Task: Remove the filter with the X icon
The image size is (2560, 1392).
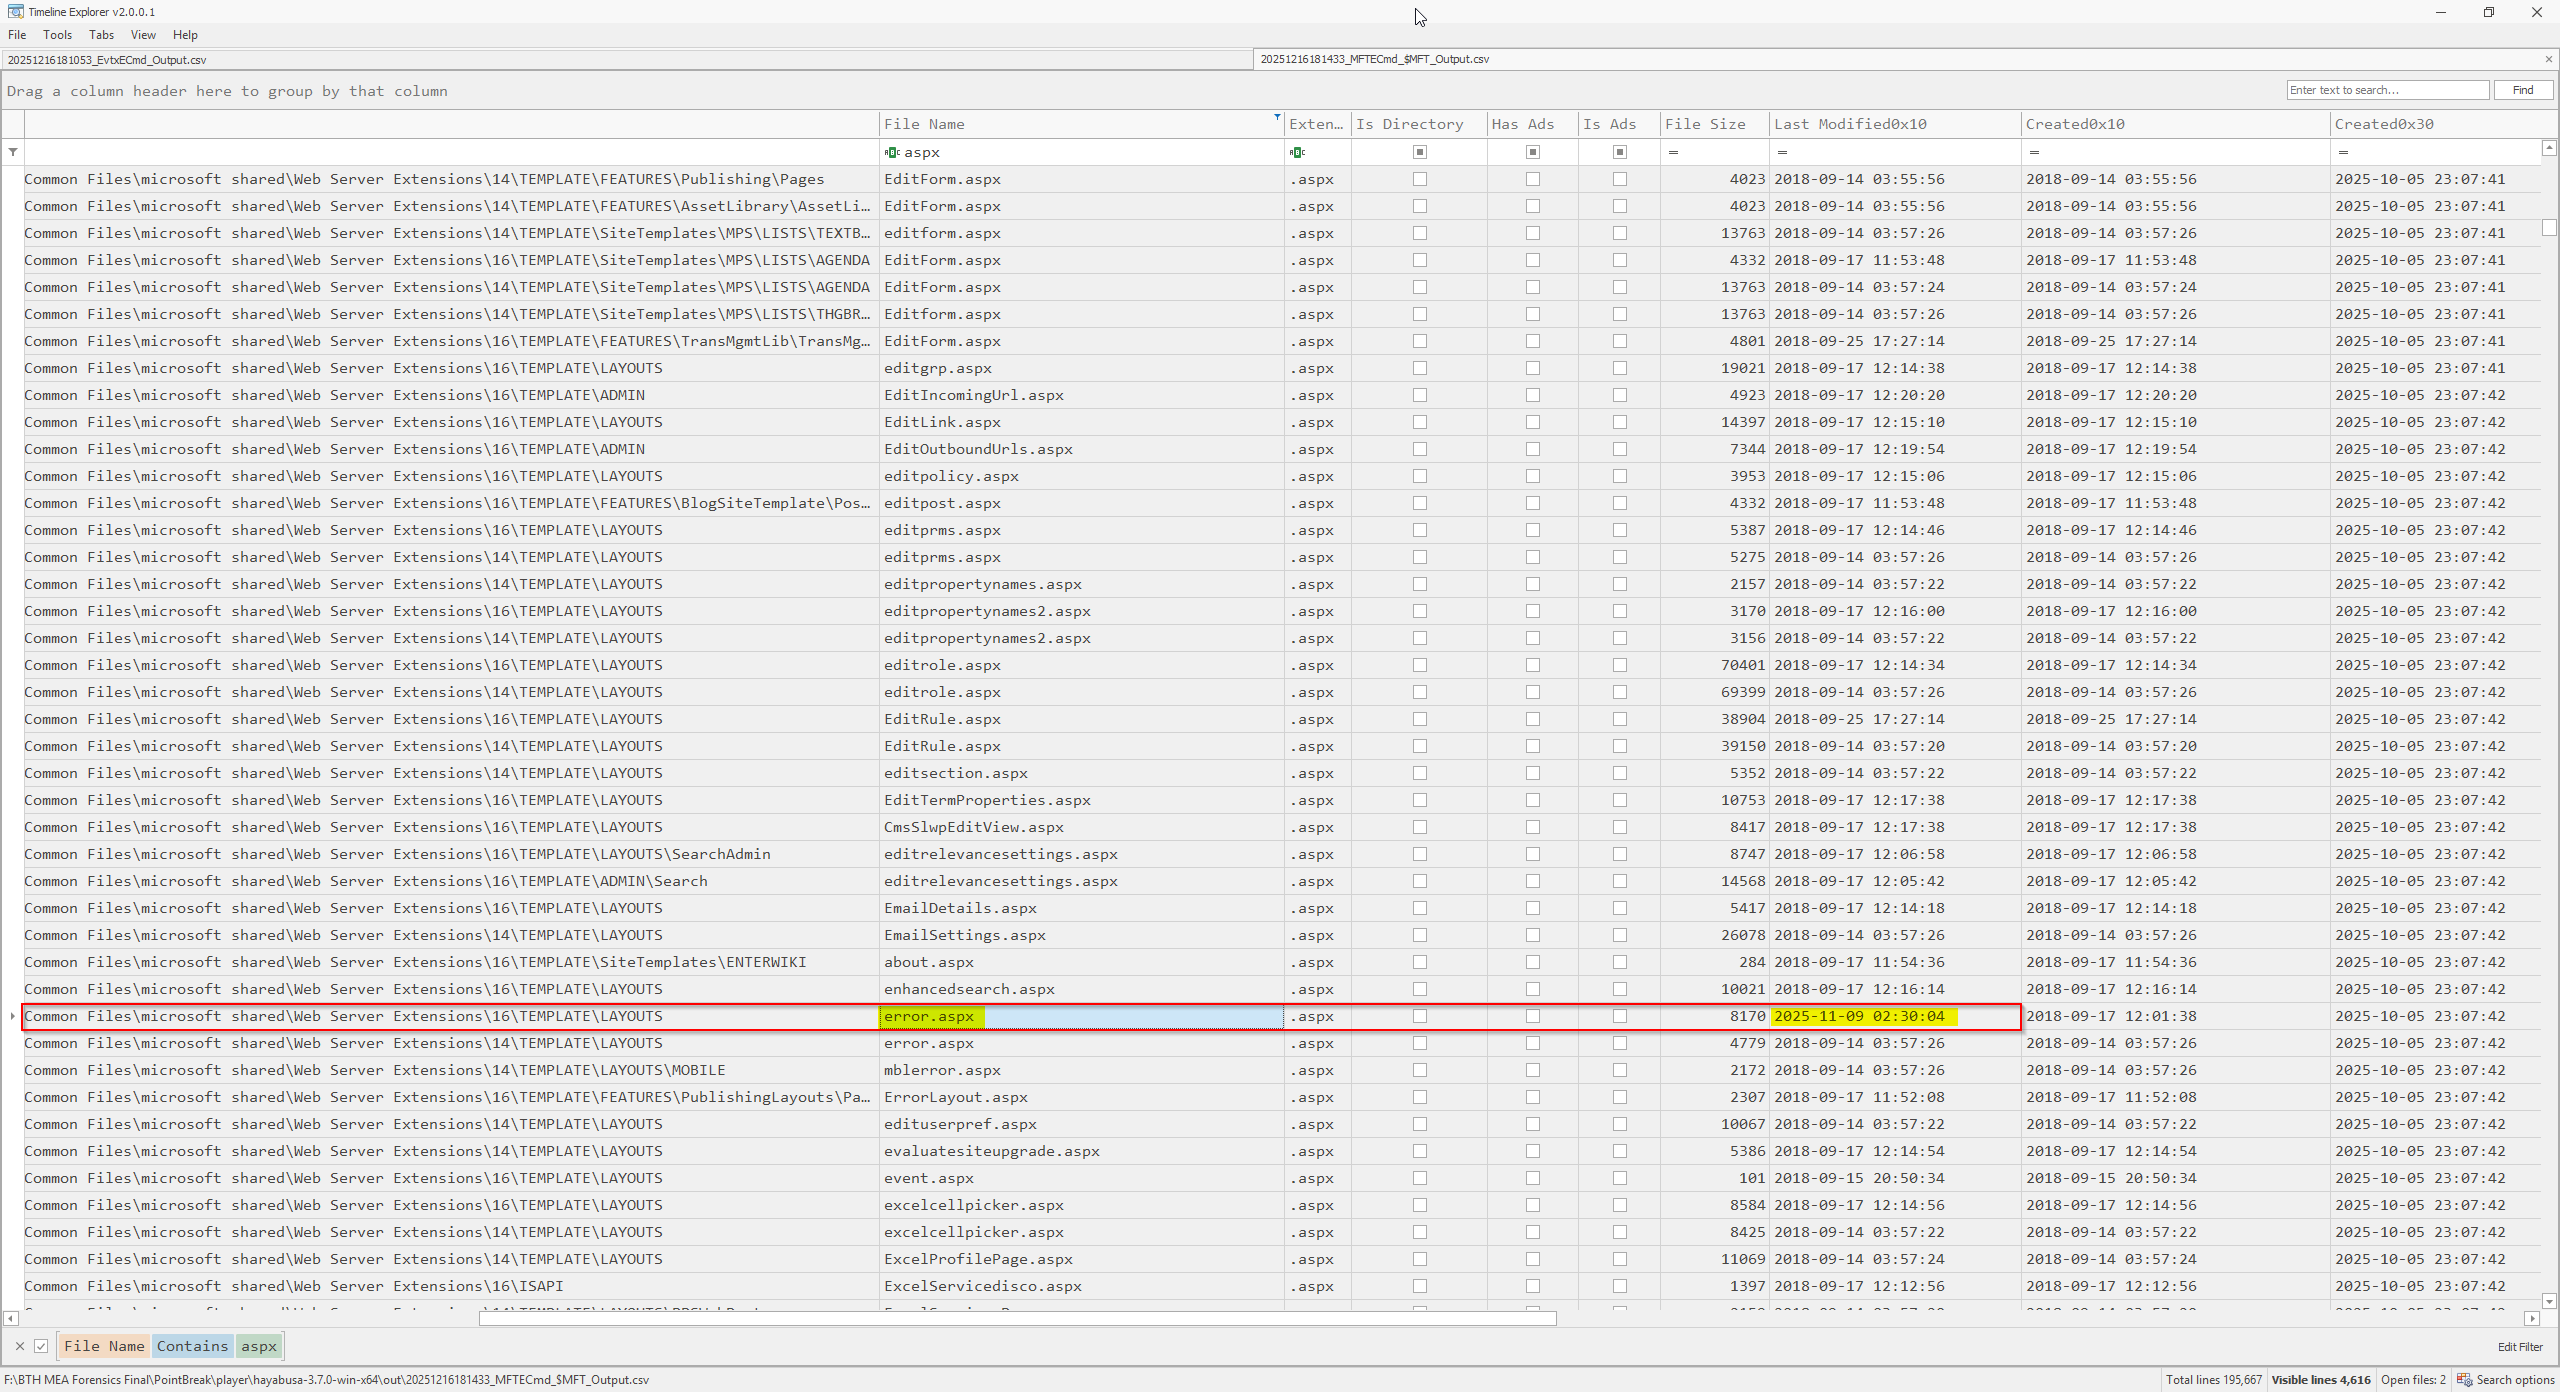Action: point(20,1346)
